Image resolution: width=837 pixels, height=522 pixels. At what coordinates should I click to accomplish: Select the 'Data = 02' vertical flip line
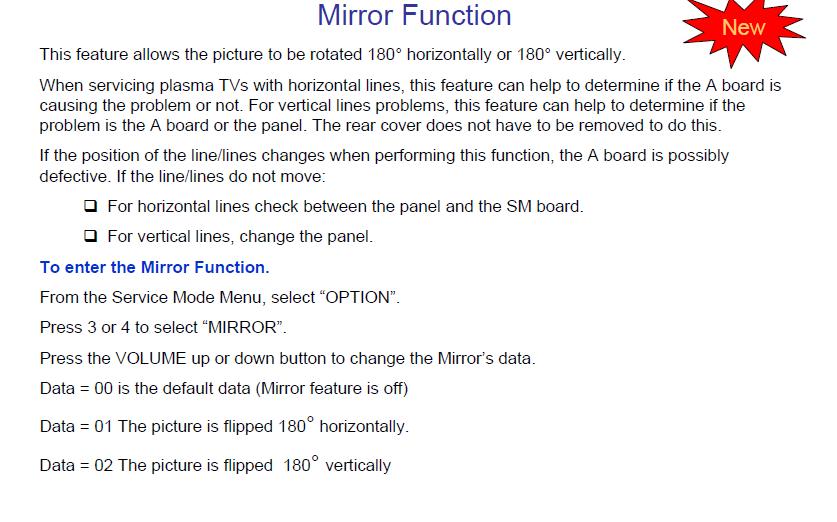pos(215,465)
